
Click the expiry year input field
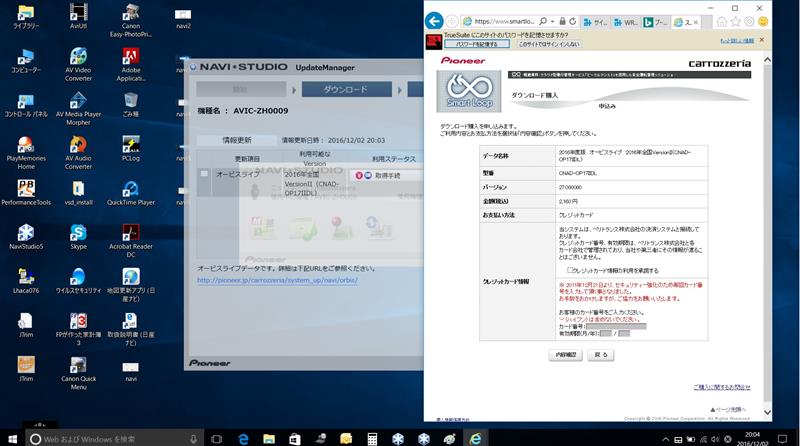[x=624, y=333]
